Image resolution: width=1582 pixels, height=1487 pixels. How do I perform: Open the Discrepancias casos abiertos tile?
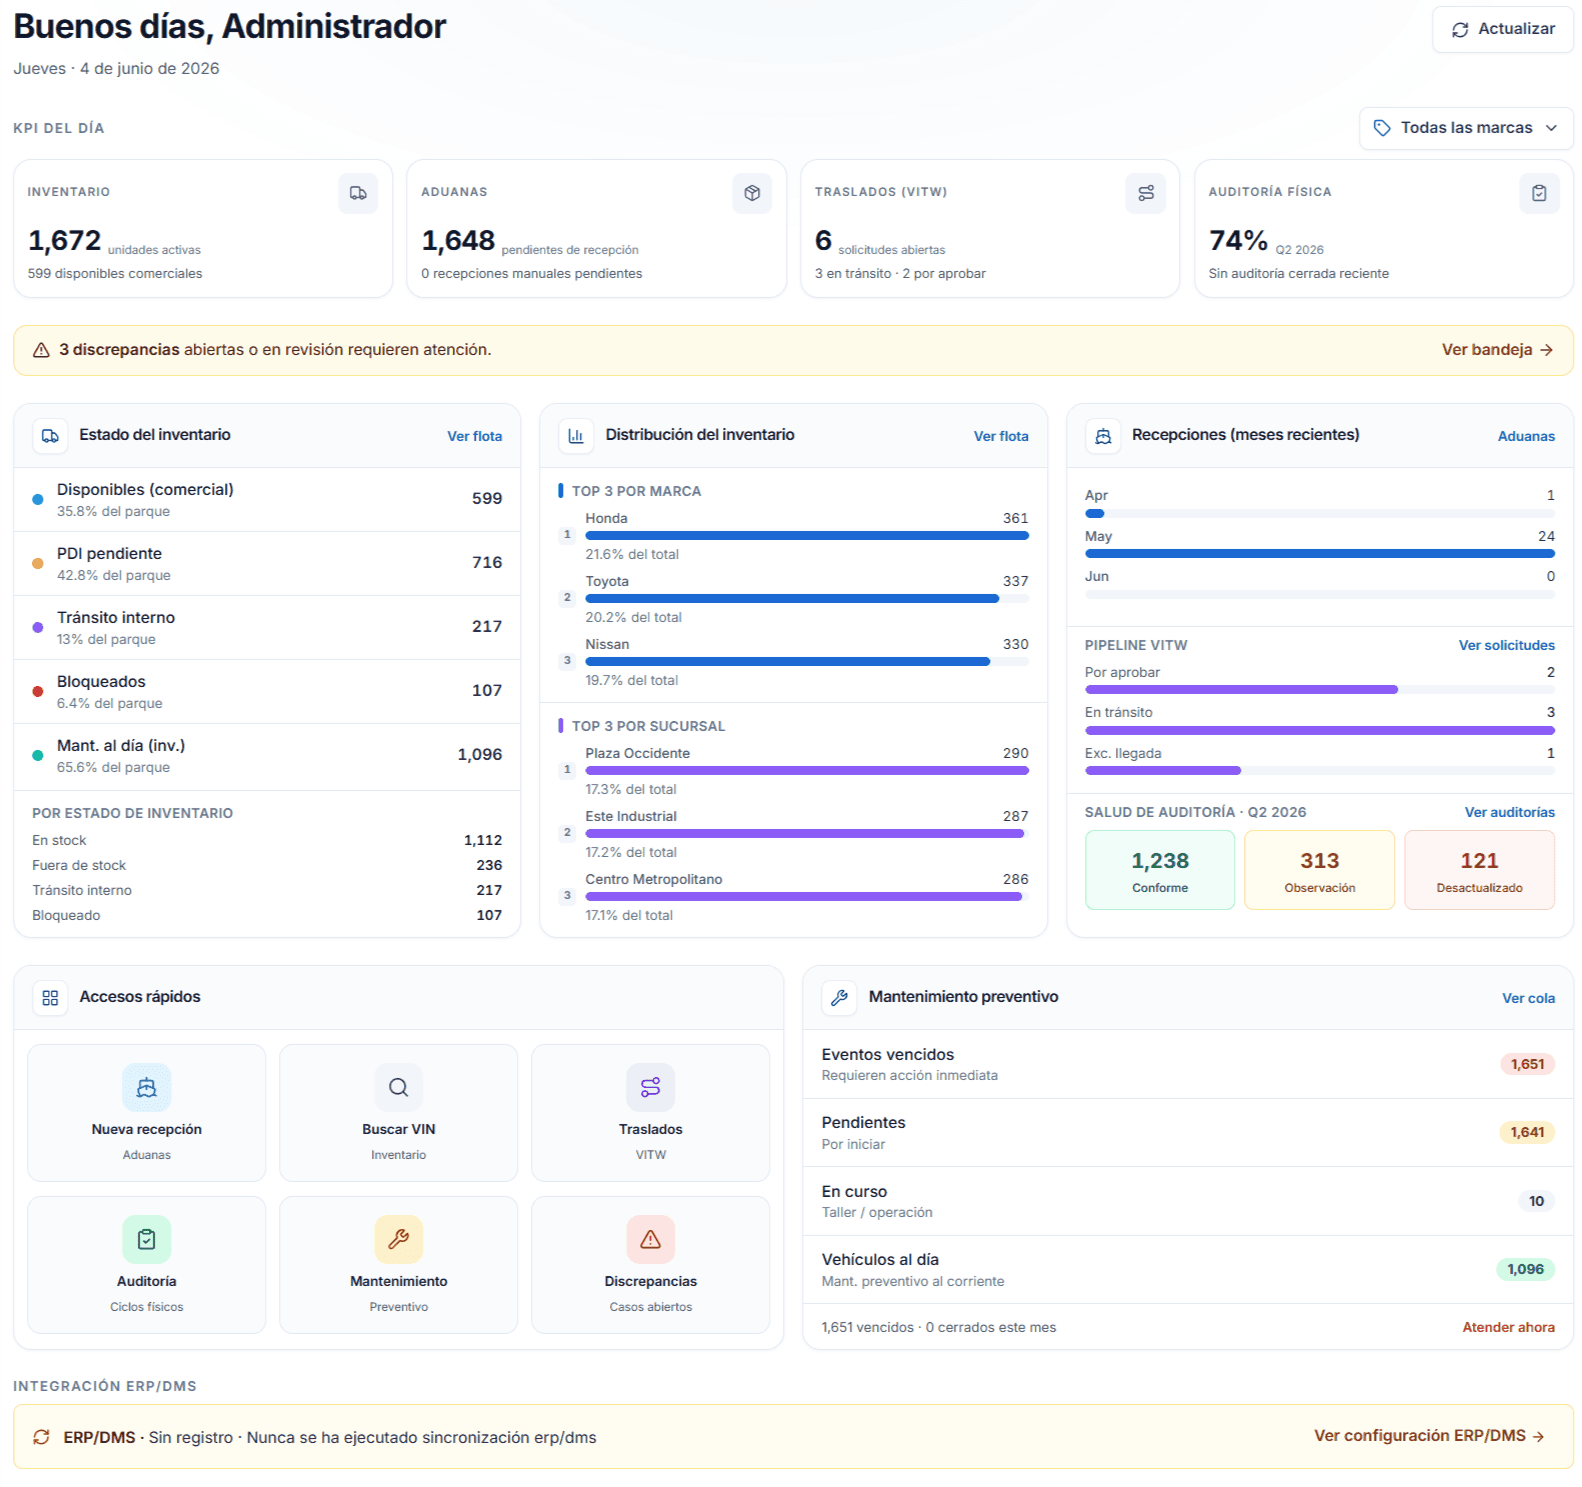[x=651, y=1265]
